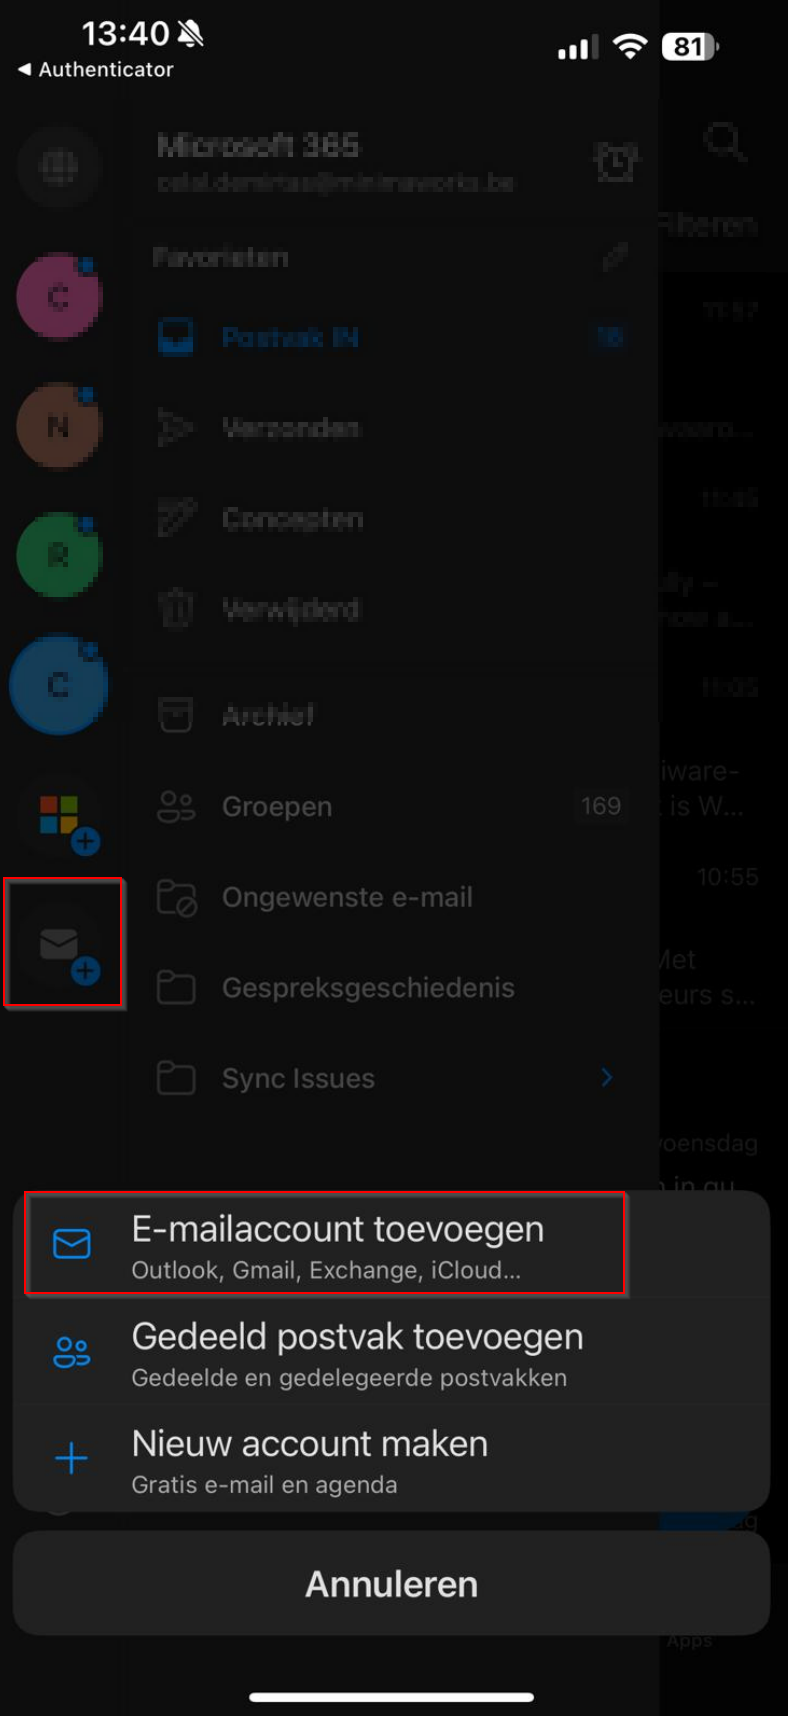
Task: Open the Archief folder
Action: (390, 715)
